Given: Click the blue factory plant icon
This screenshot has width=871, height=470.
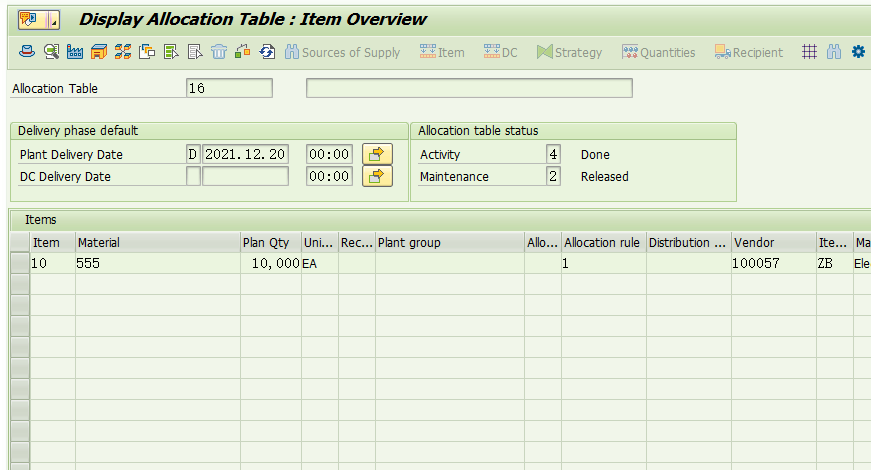Looking at the screenshot, I should (75, 52).
